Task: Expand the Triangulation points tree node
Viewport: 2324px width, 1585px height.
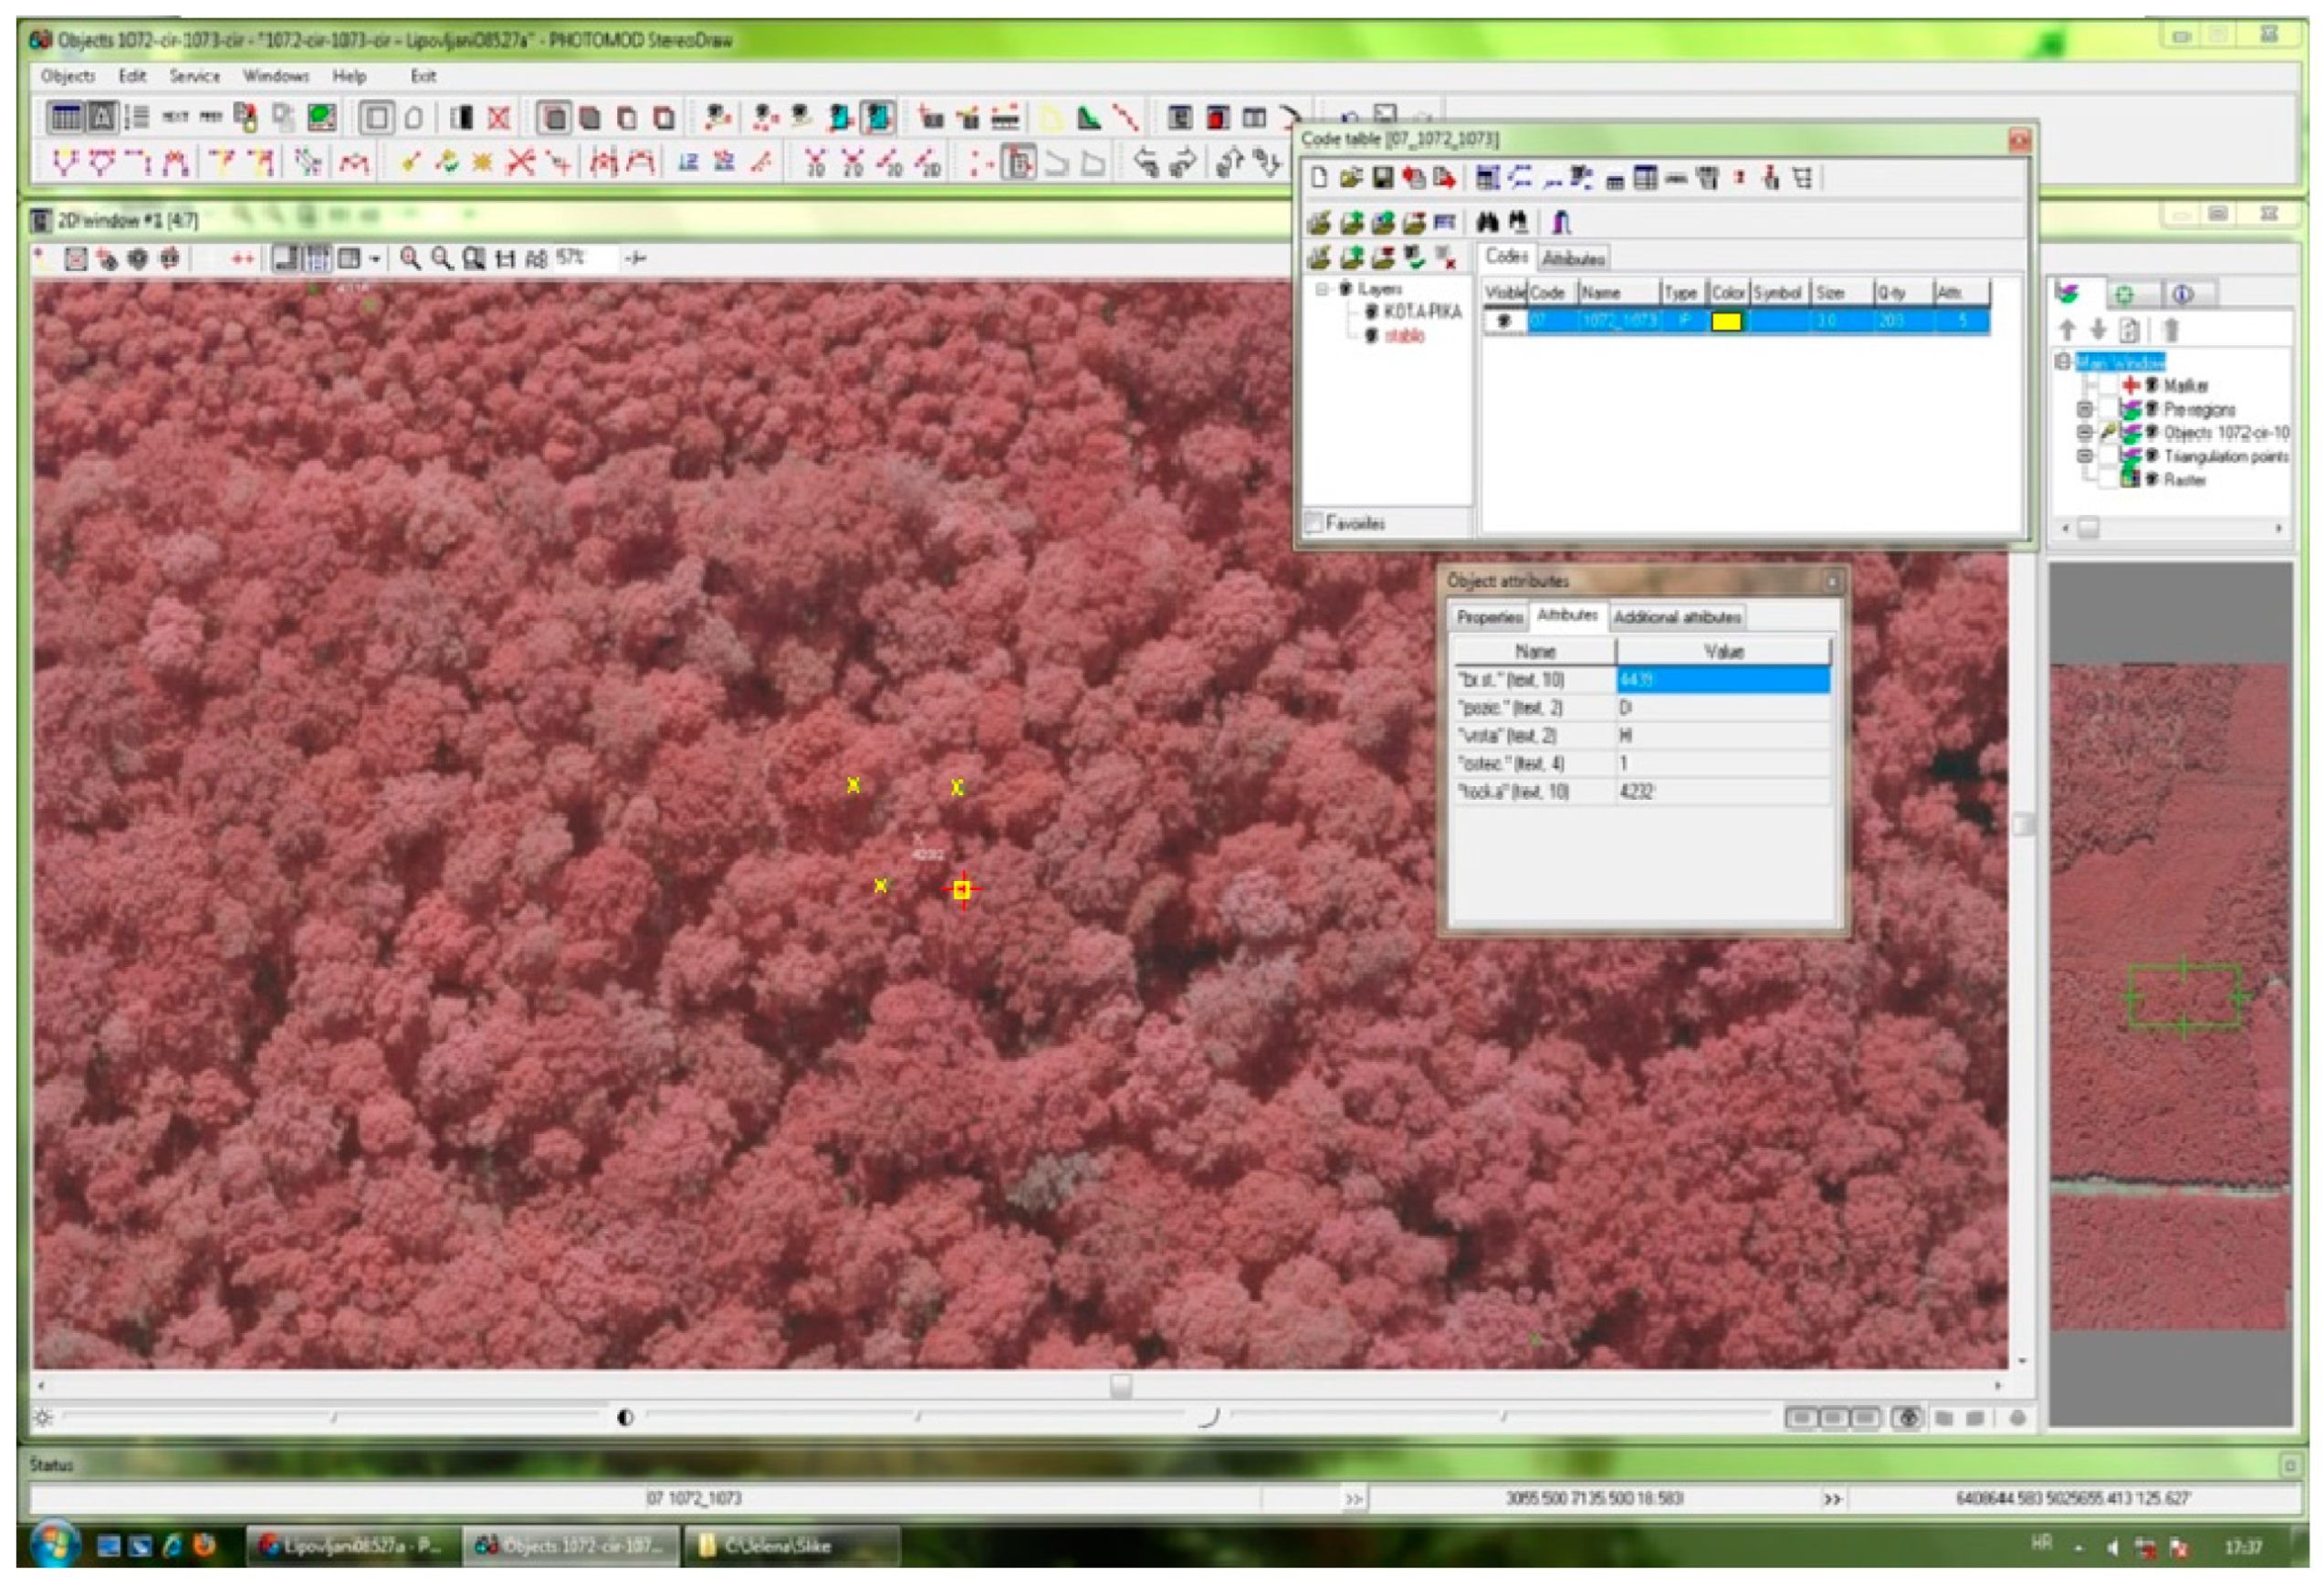Action: [2085, 456]
